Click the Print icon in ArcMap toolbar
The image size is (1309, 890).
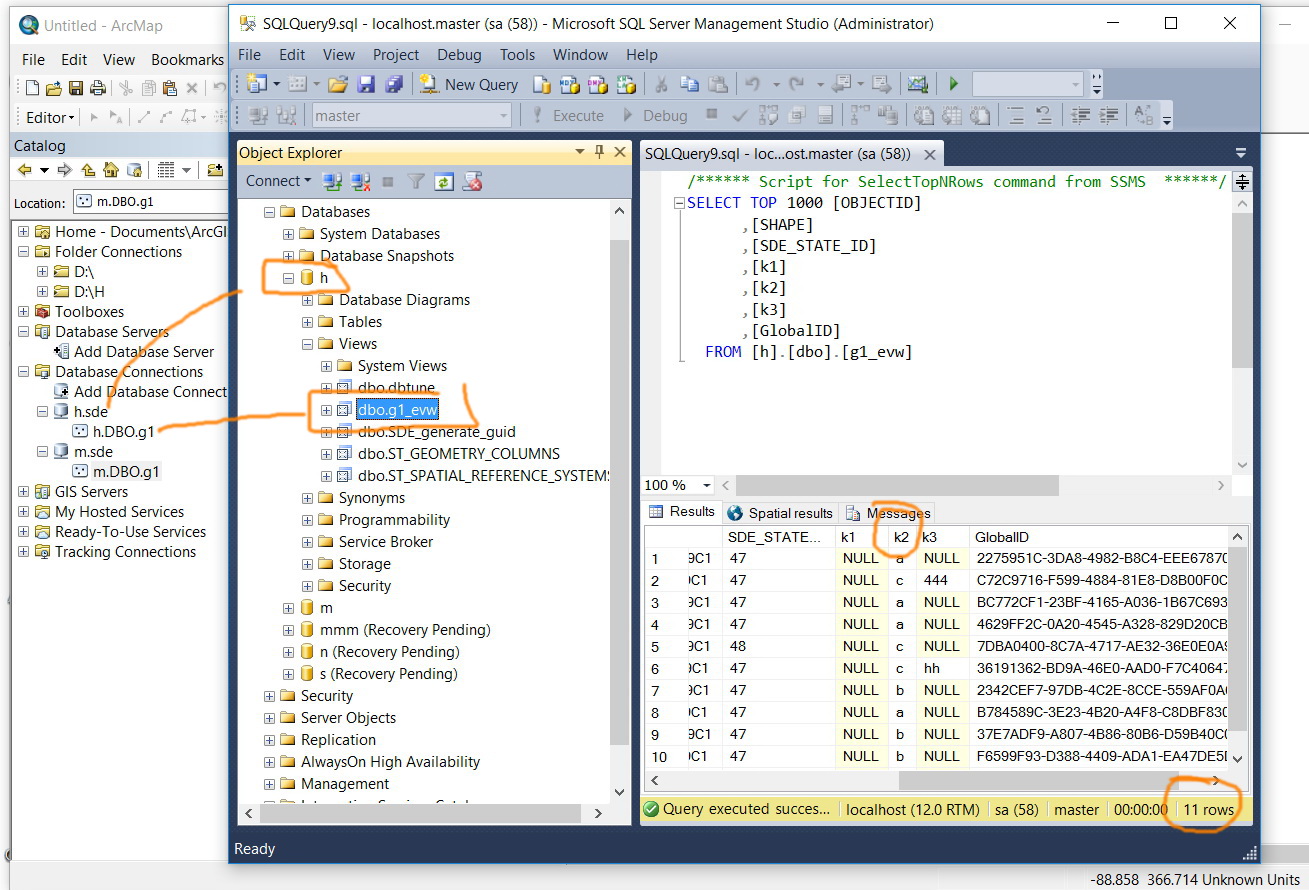click(x=97, y=88)
